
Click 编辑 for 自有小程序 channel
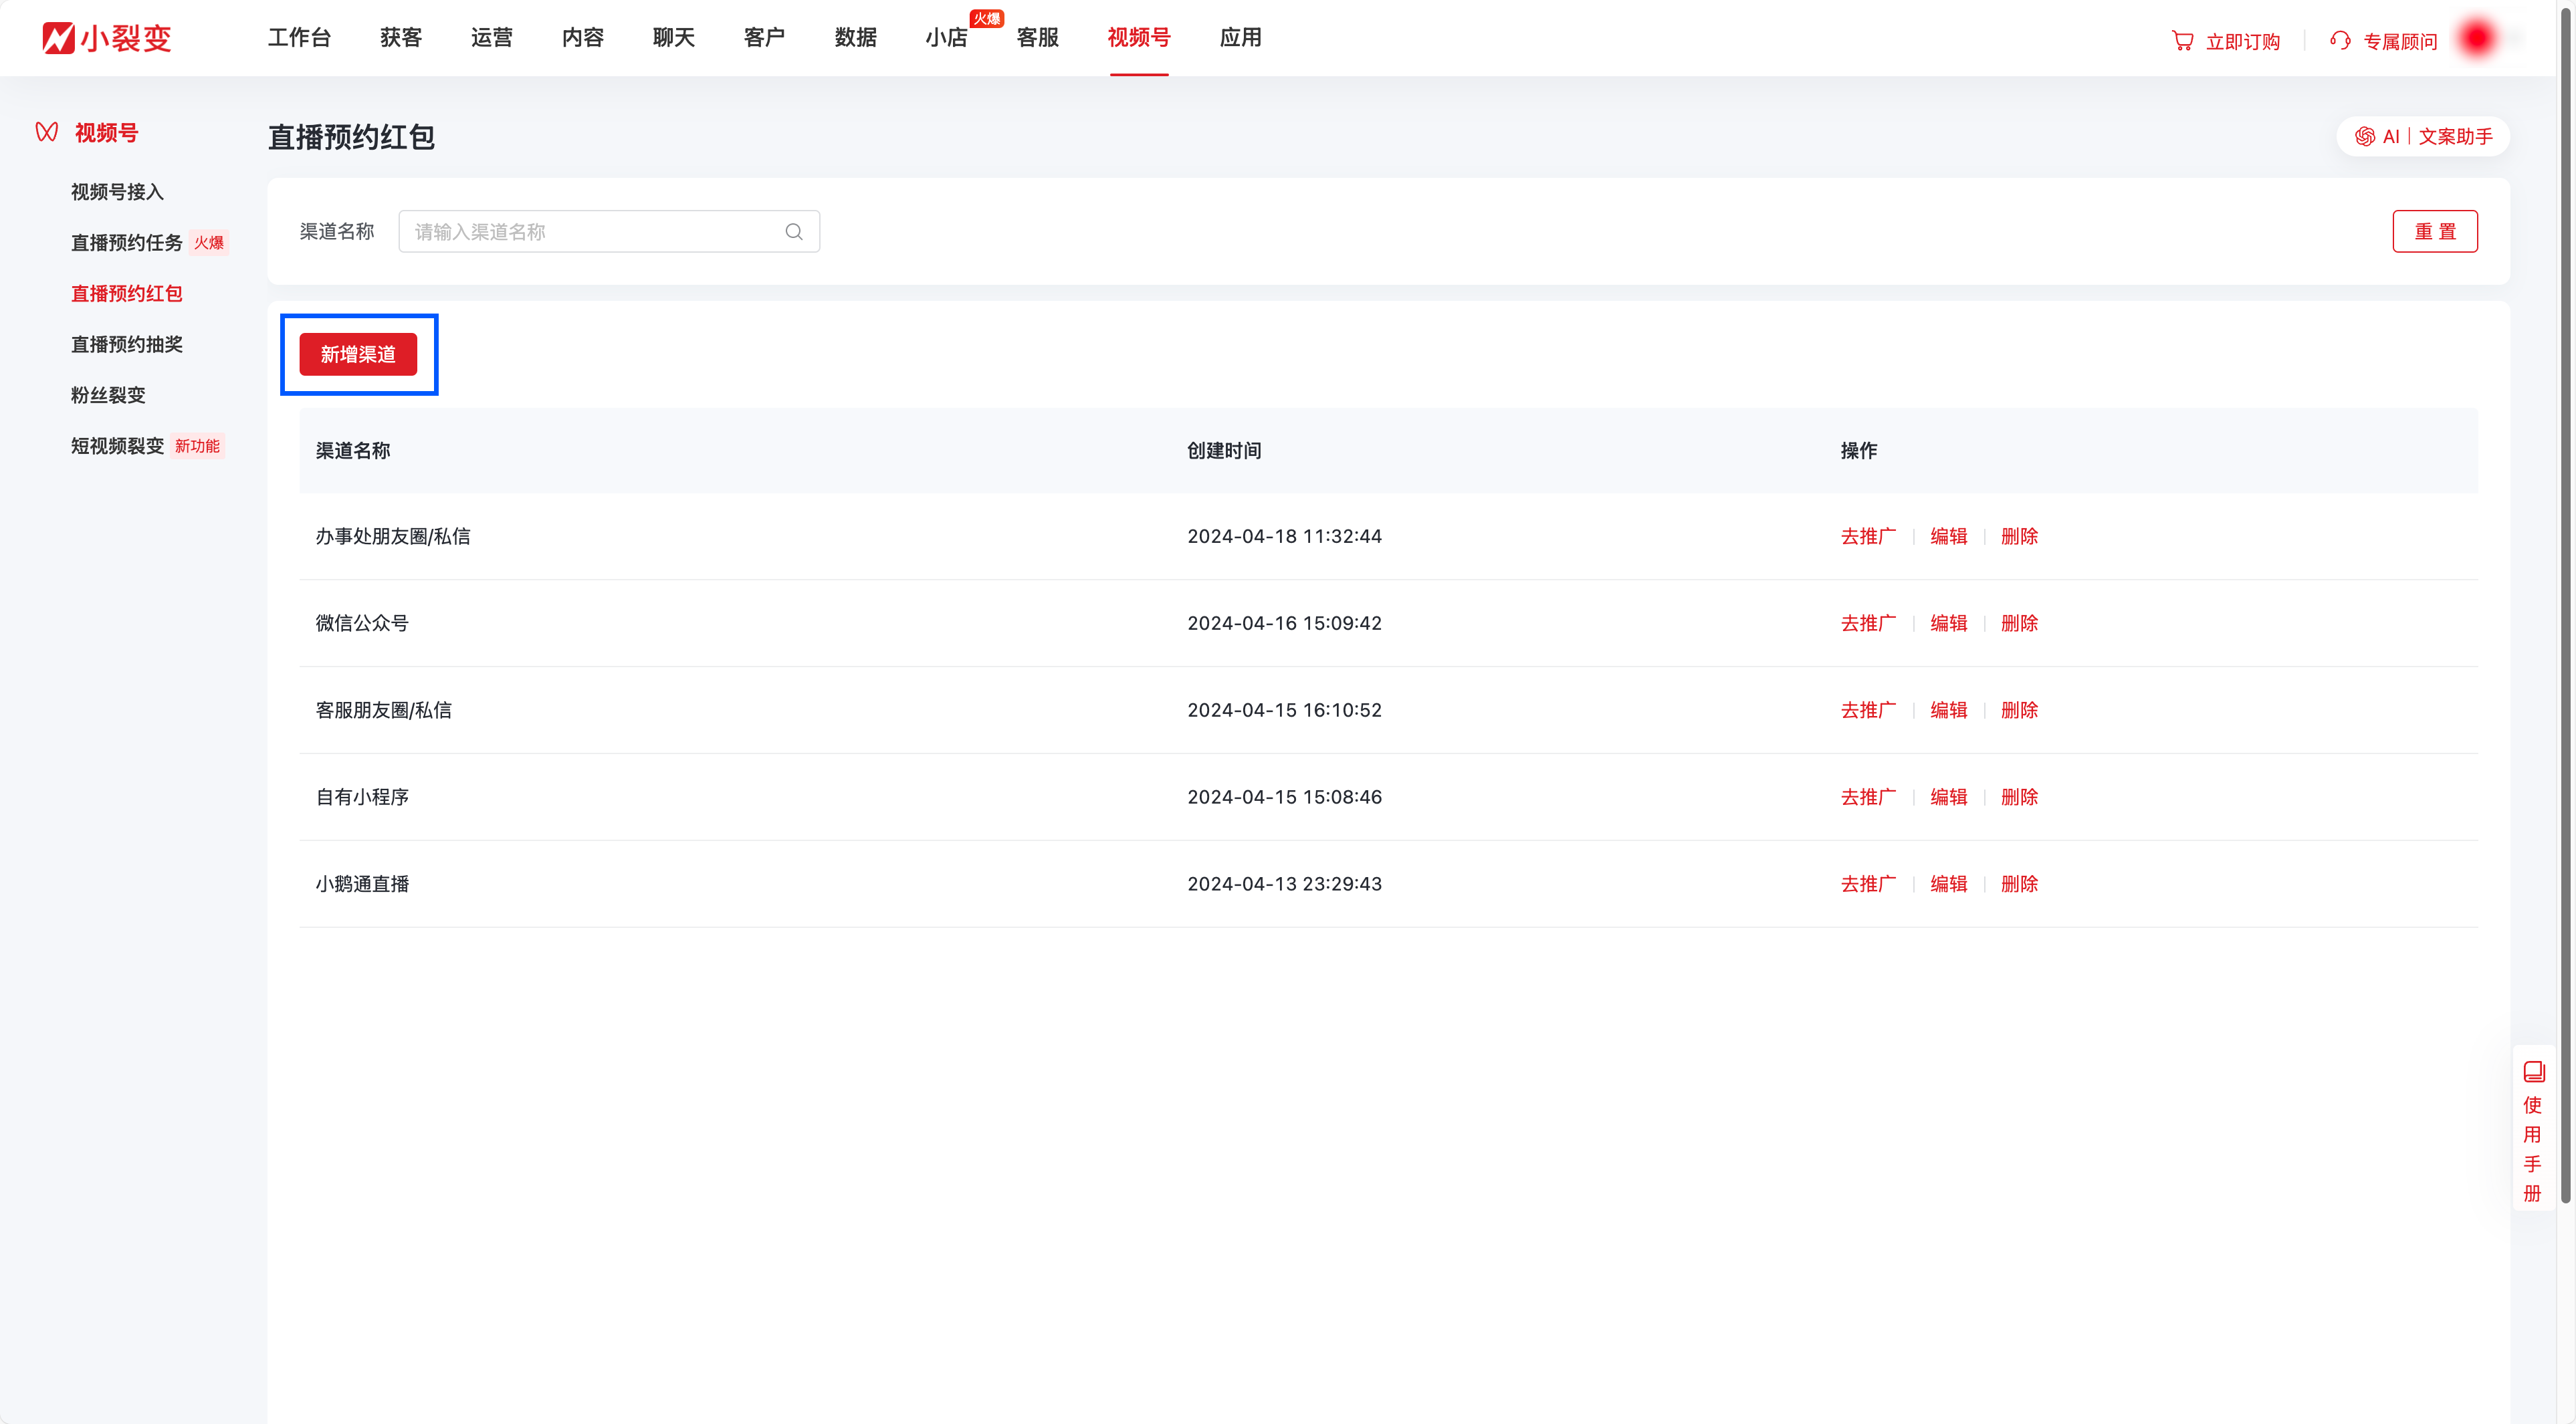click(x=1948, y=797)
